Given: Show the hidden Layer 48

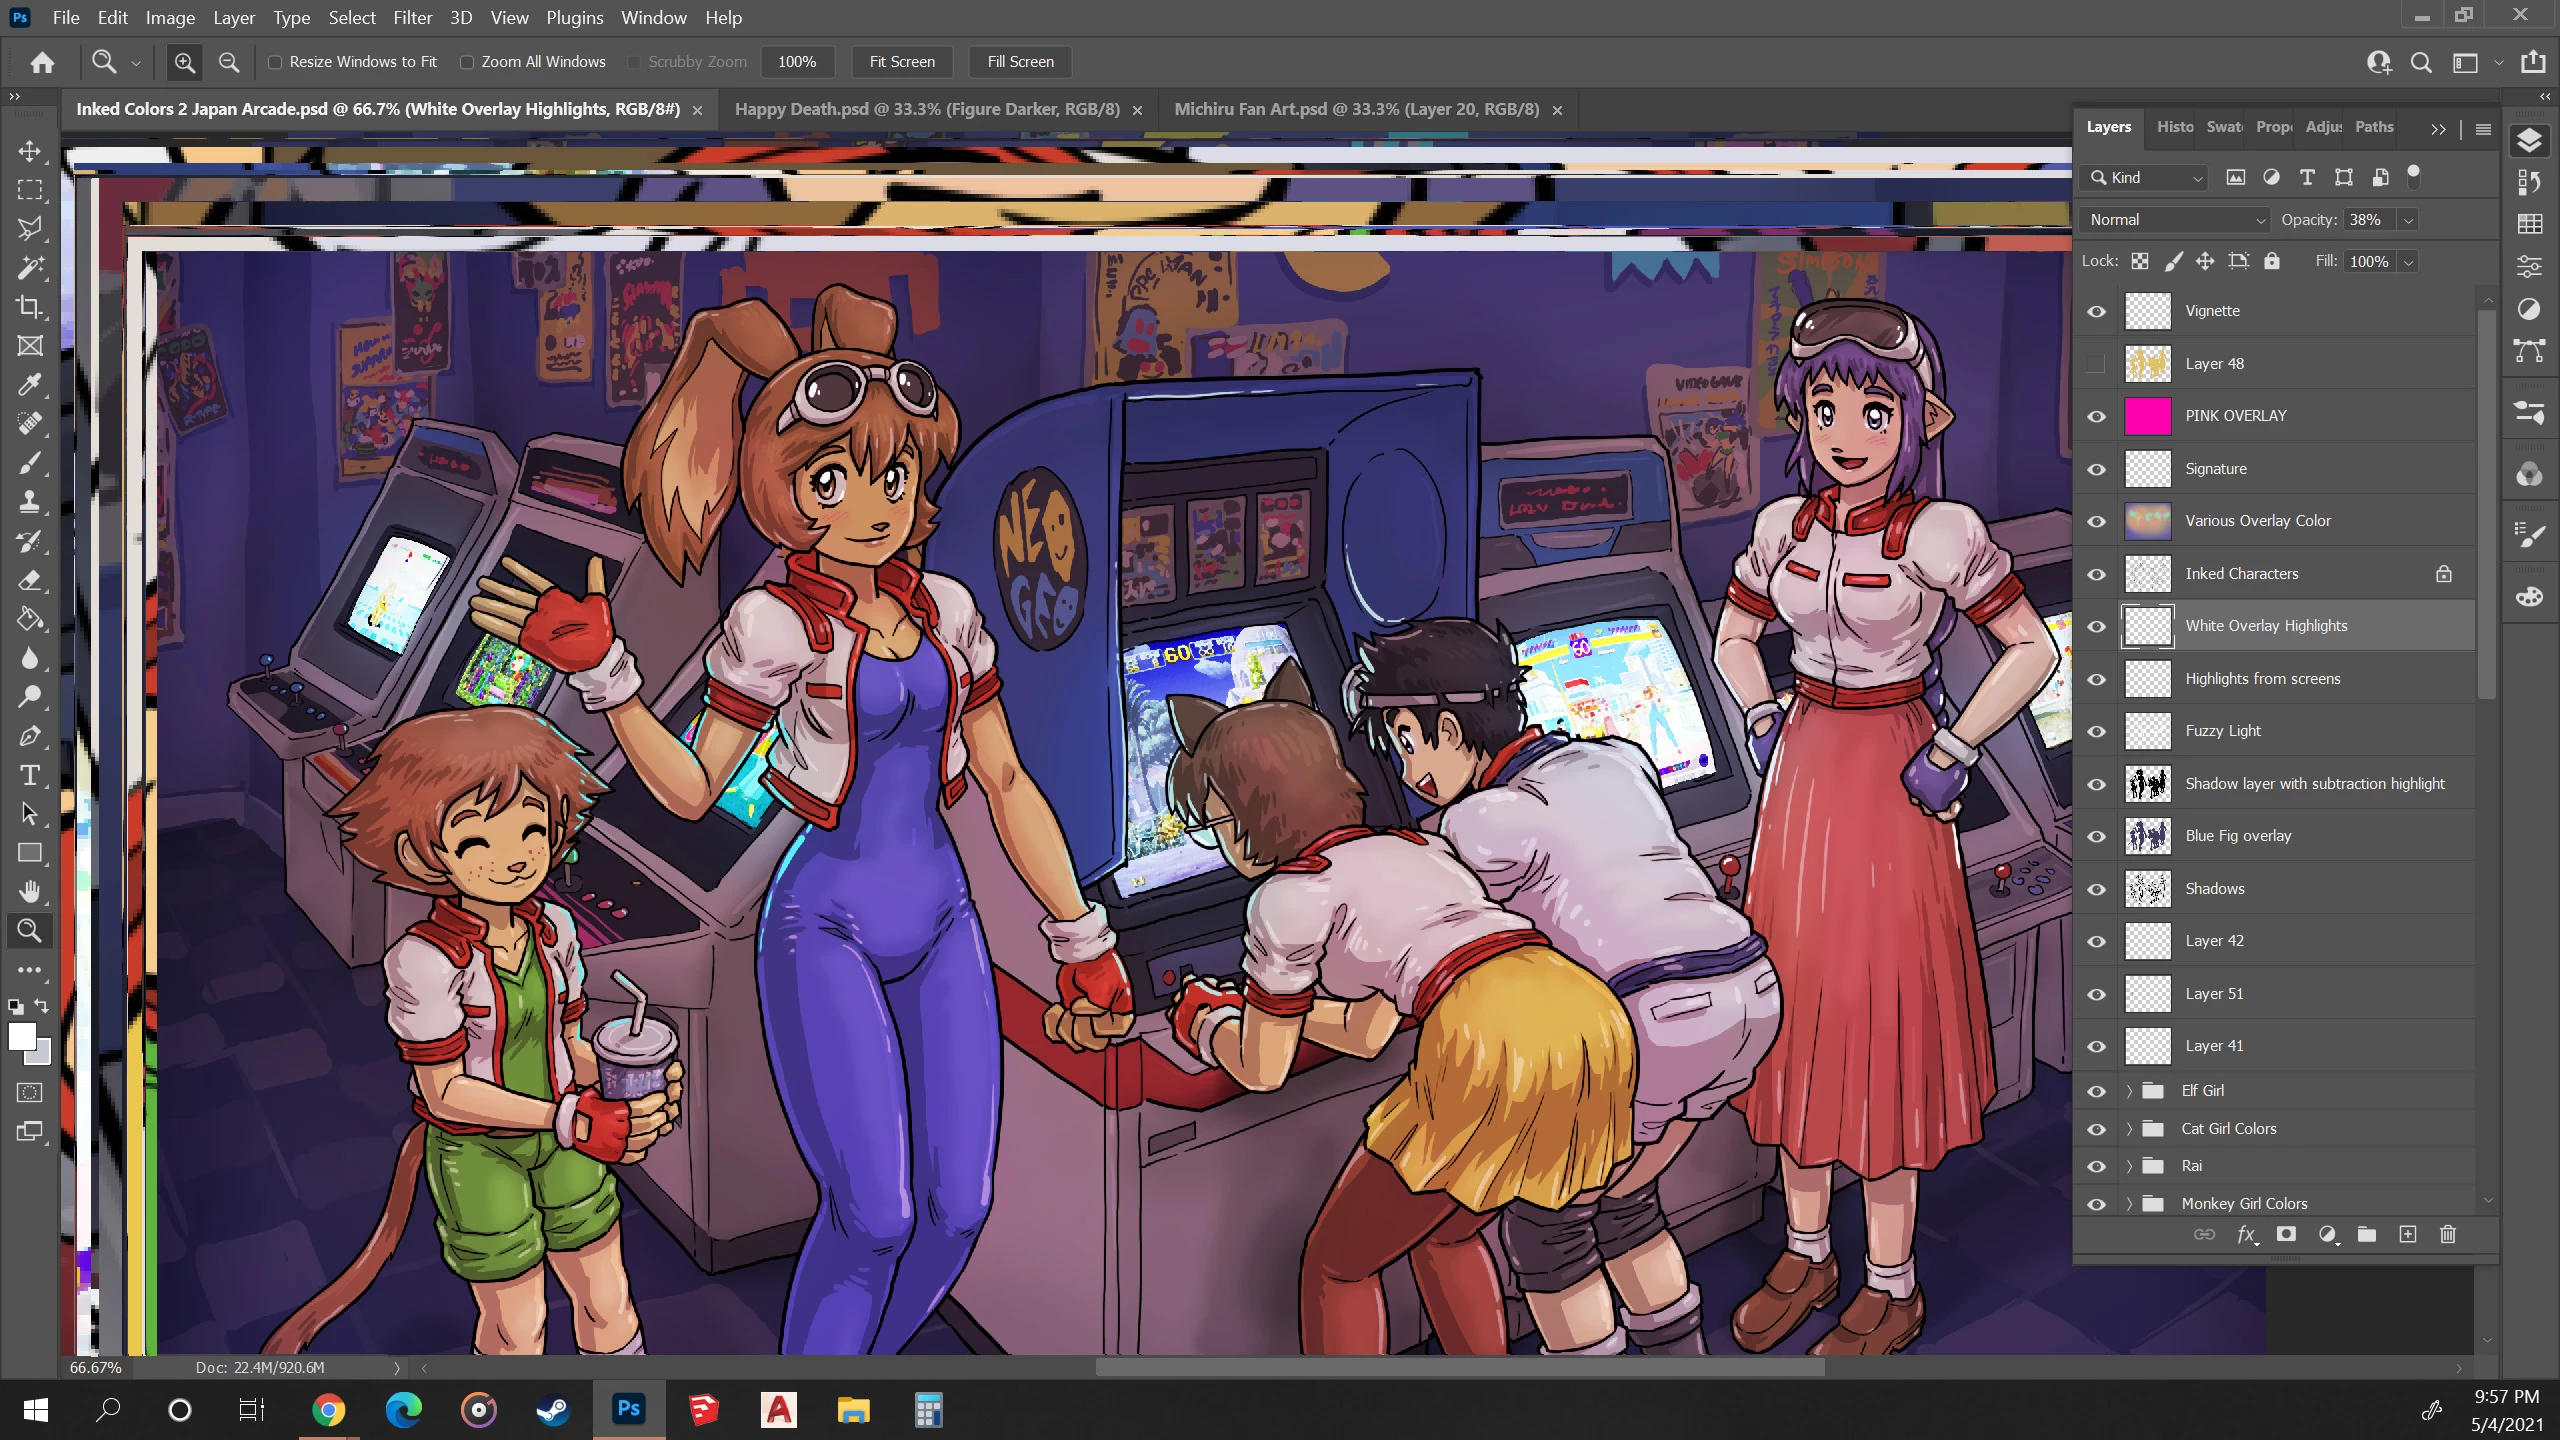Looking at the screenshot, I should click(2096, 364).
